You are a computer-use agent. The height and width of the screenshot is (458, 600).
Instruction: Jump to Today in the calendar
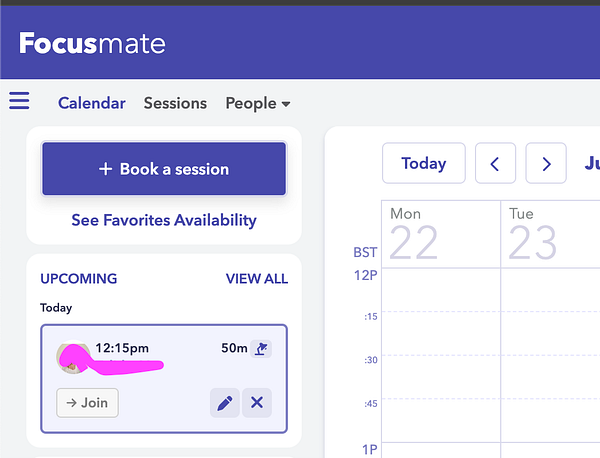click(424, 163)
